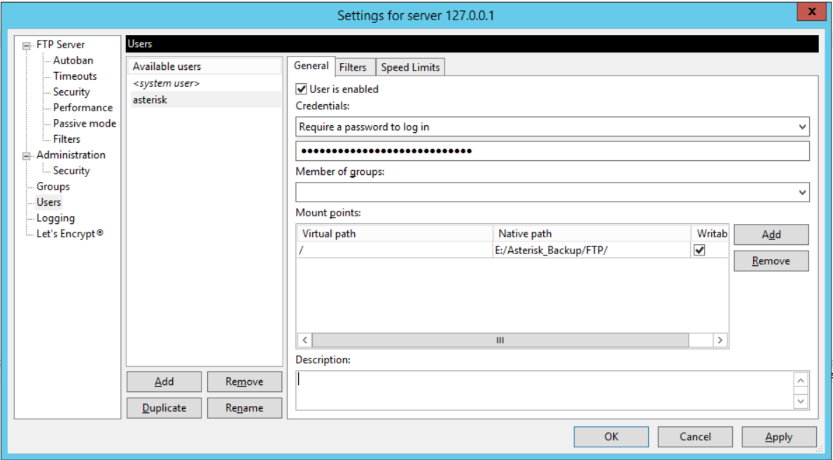Go to Let's Encrypt settings
This screenshot has height=460, width=833.
click(x=70, y=234)
